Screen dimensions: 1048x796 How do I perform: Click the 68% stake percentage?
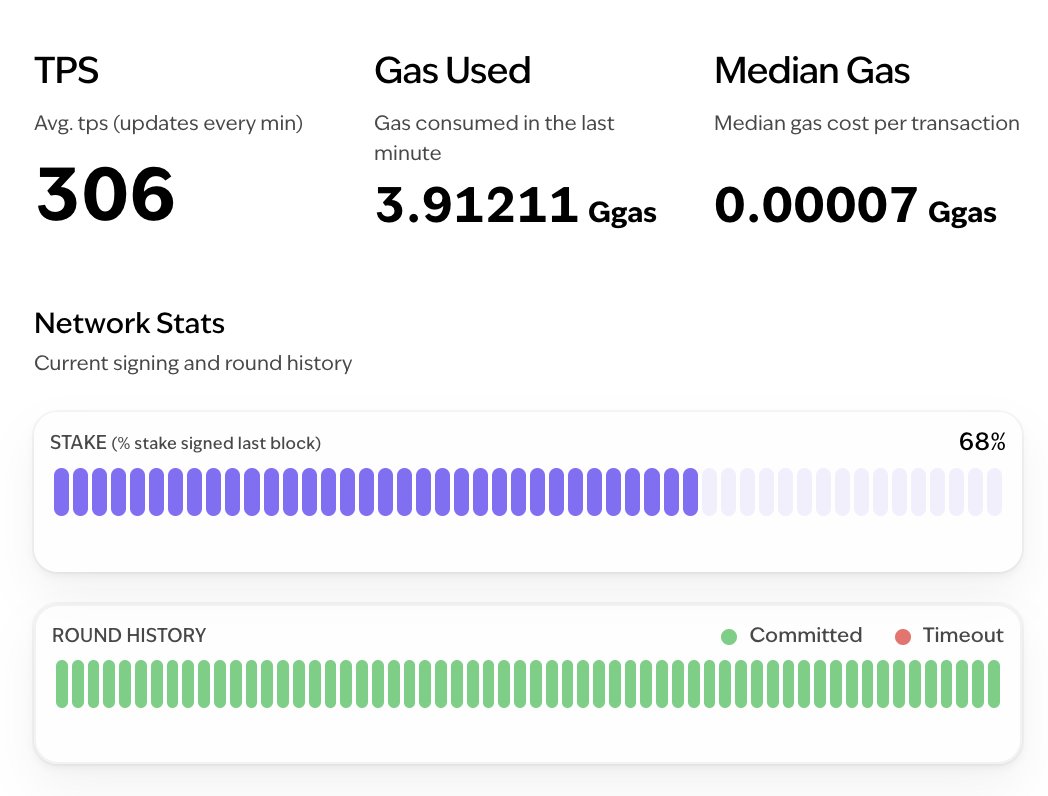982,442
